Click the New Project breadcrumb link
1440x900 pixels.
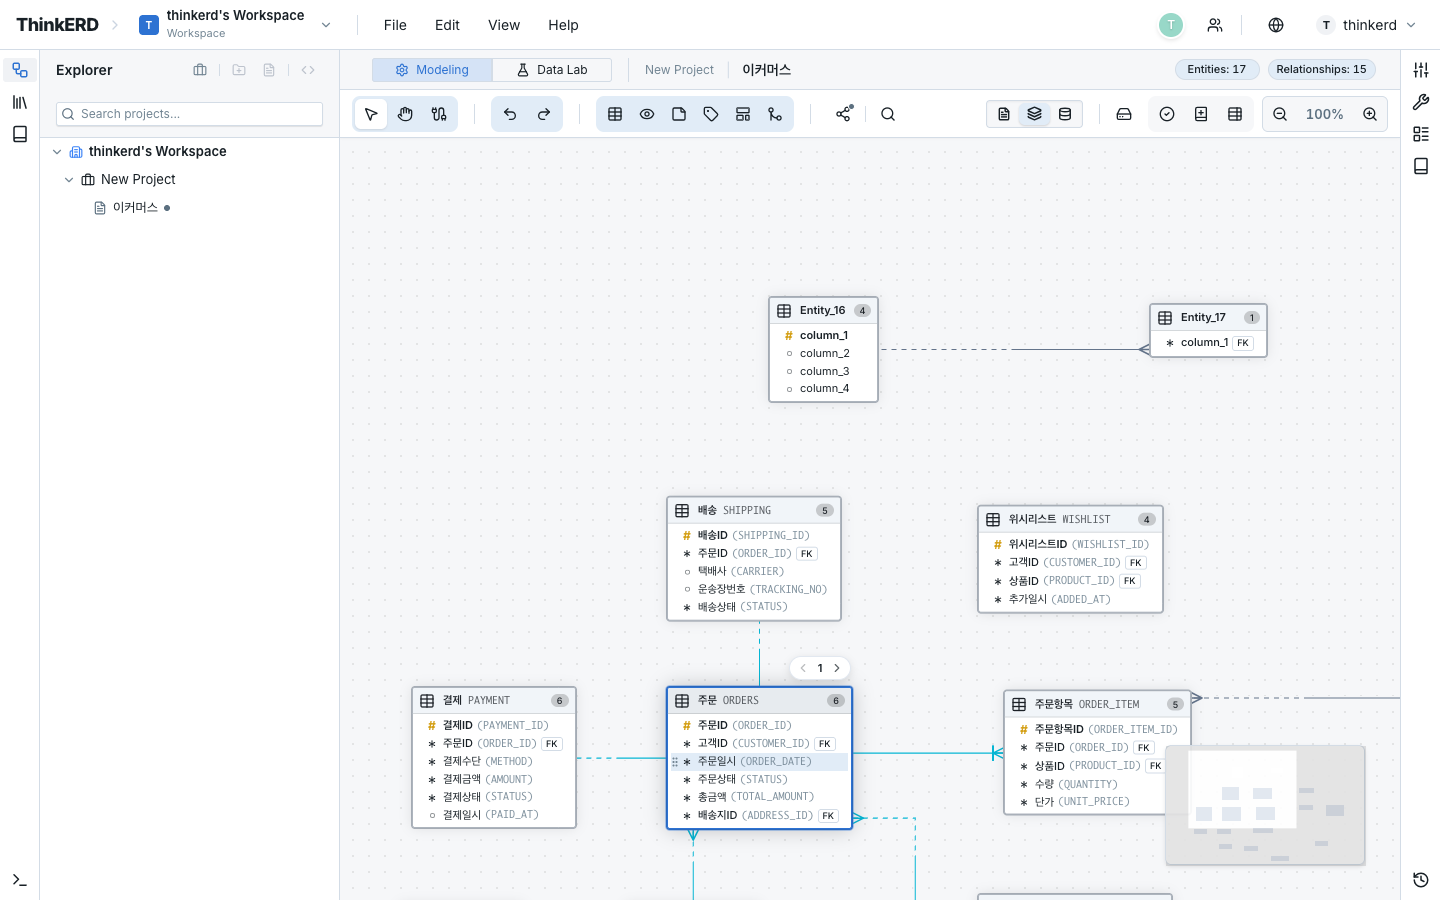click(679, 70)
